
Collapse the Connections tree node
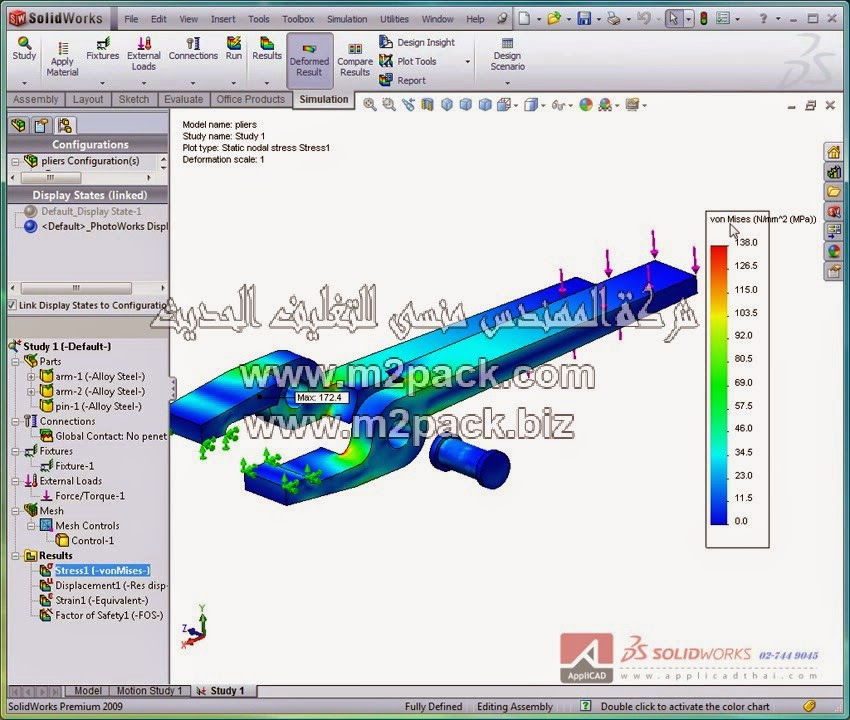pyautogui.click(x=16, y=421)
